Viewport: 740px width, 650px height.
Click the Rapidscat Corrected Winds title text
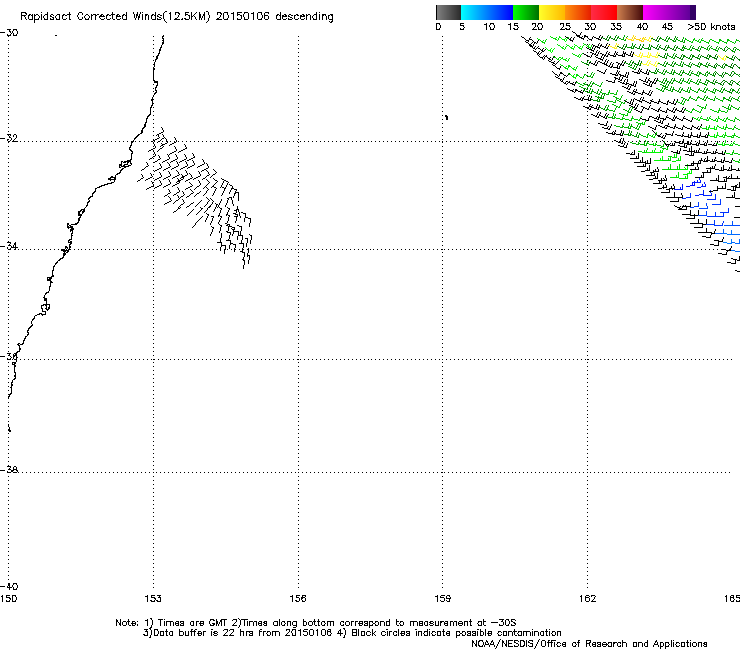click(x=177, y=16)
